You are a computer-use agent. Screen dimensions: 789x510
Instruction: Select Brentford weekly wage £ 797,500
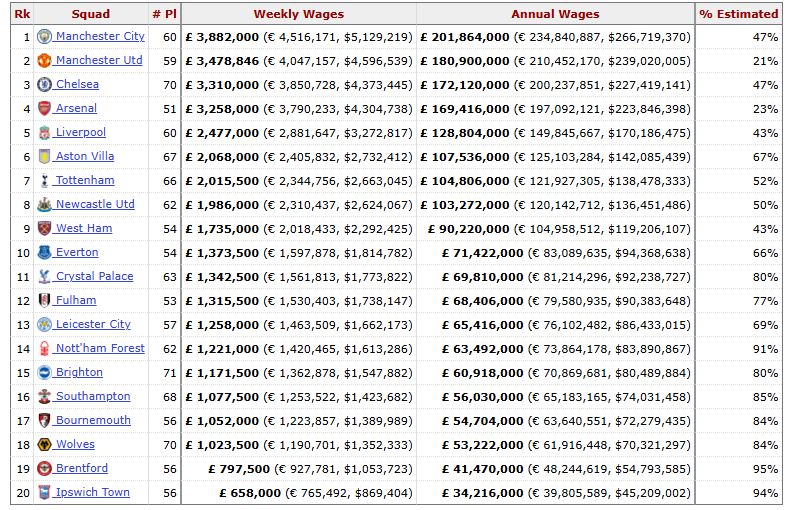tap(239, 469)
